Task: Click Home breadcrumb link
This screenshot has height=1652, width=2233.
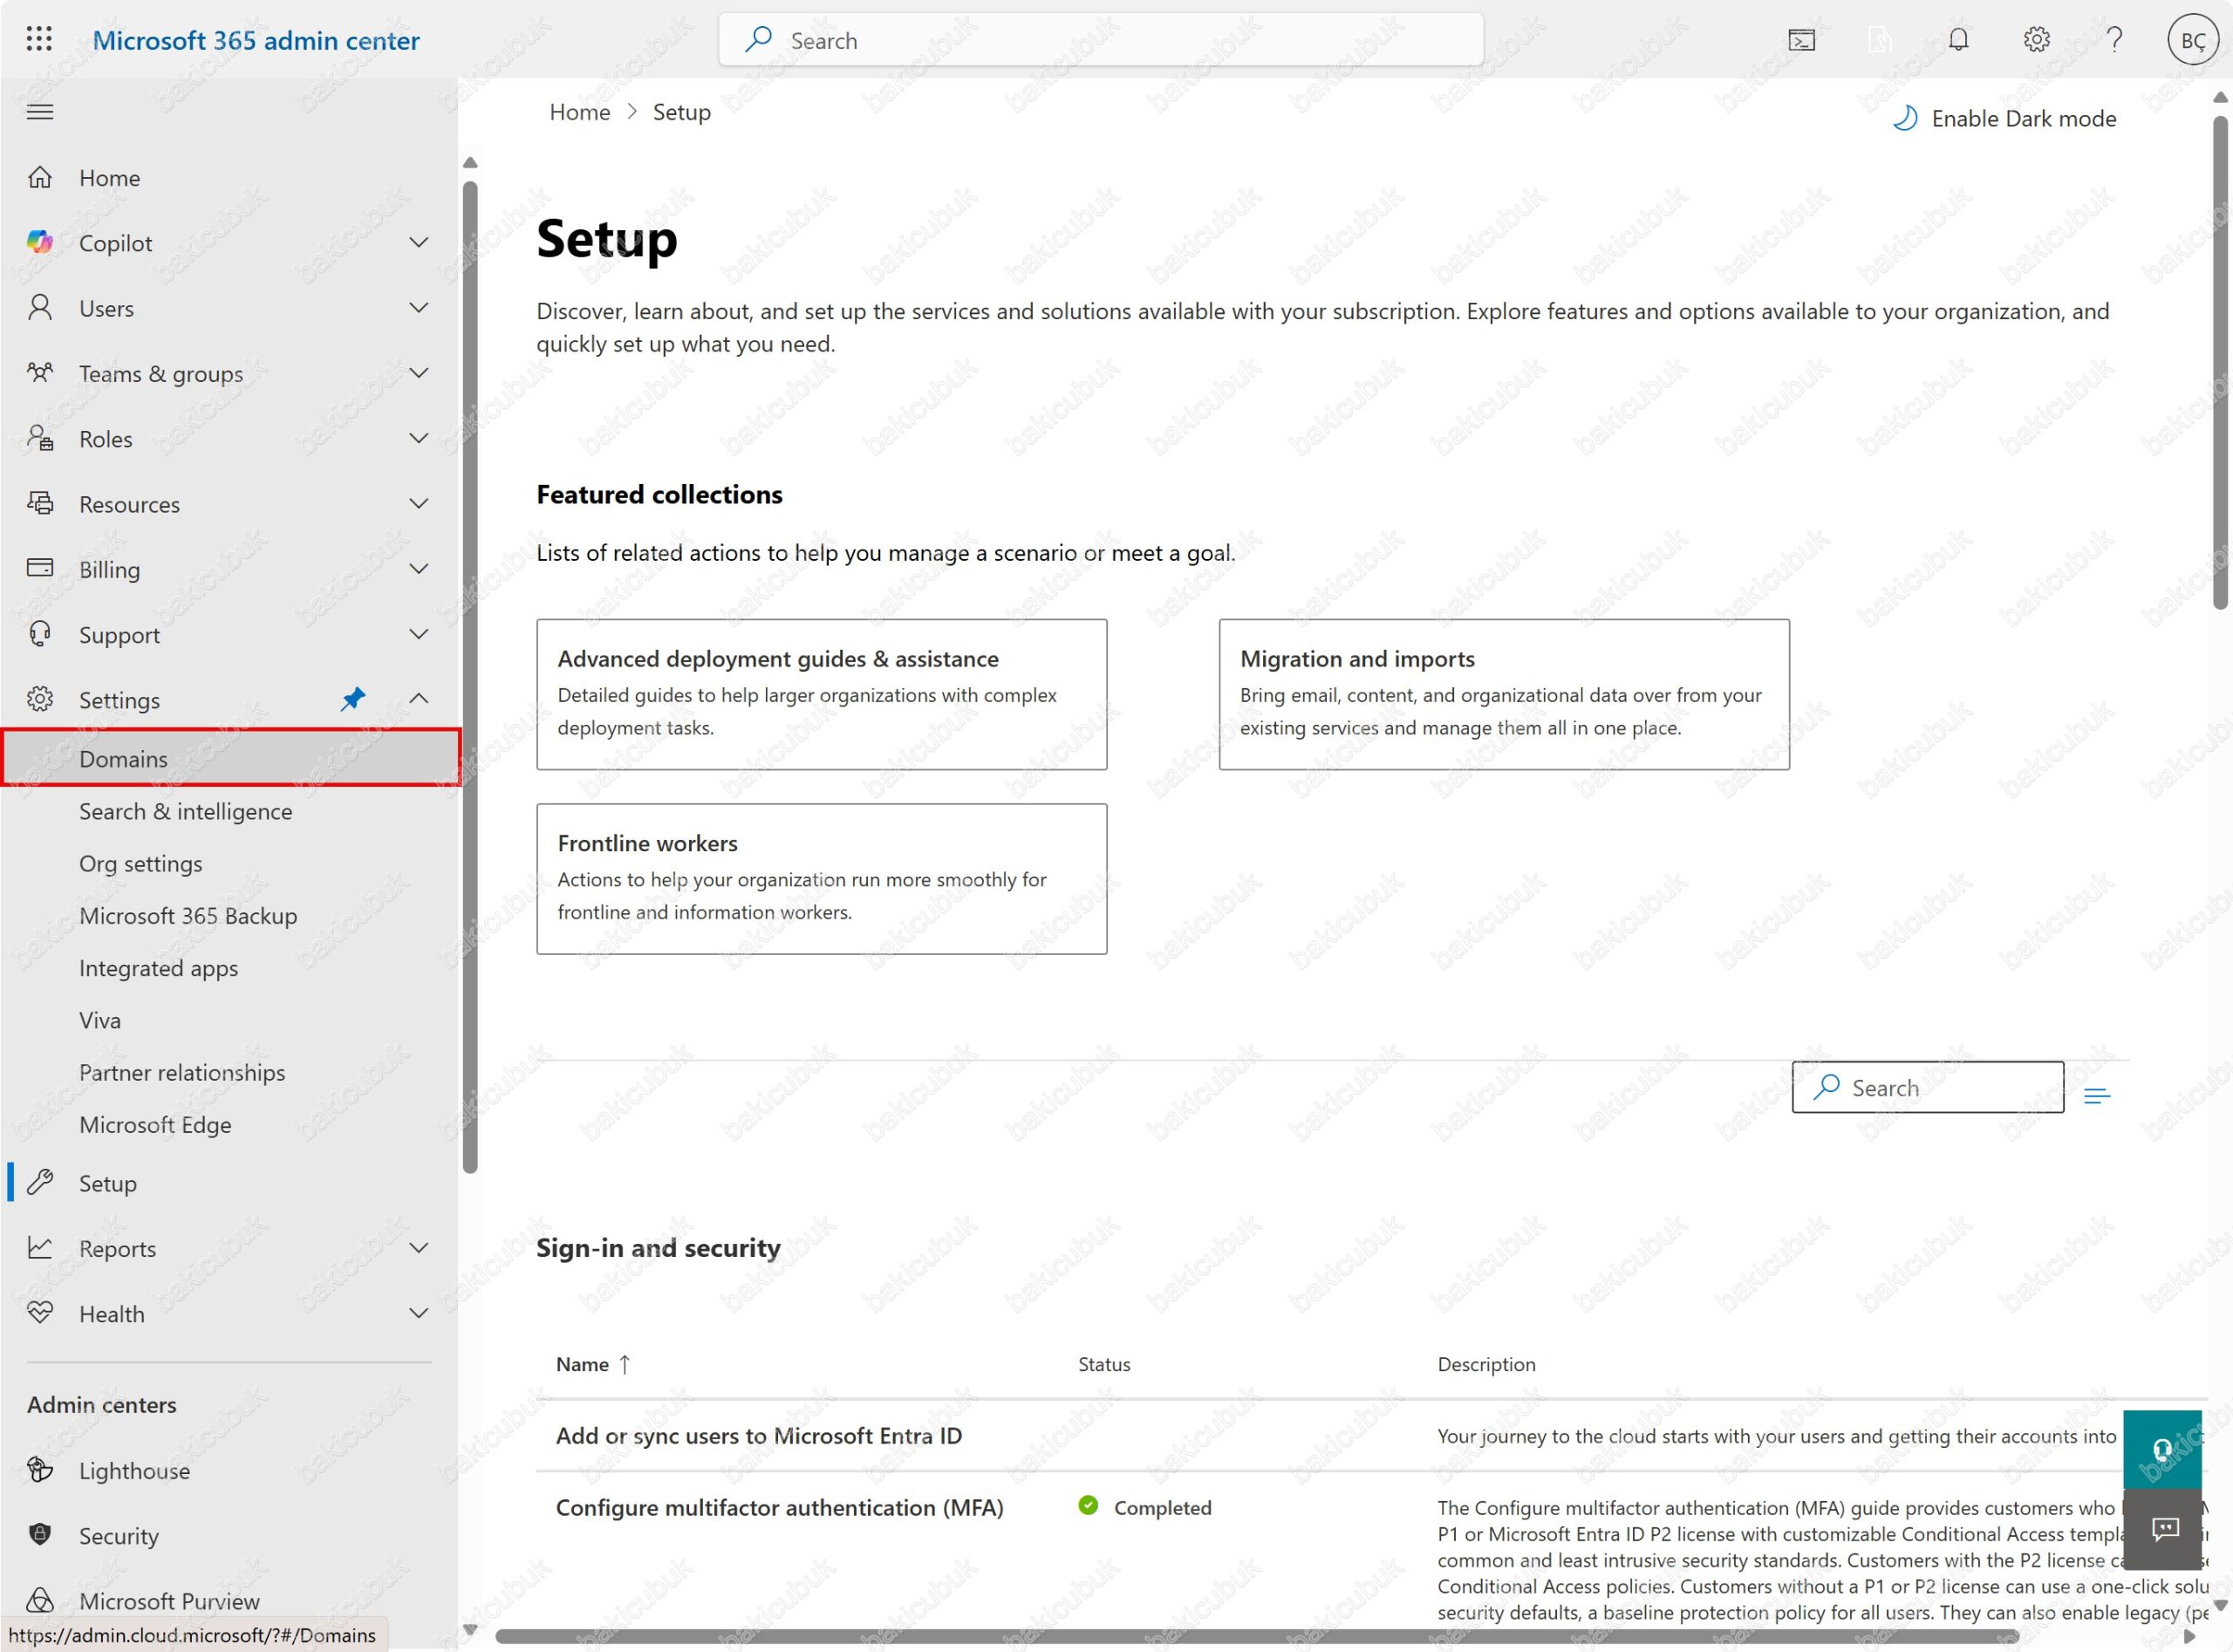Action: click(579, 112)
